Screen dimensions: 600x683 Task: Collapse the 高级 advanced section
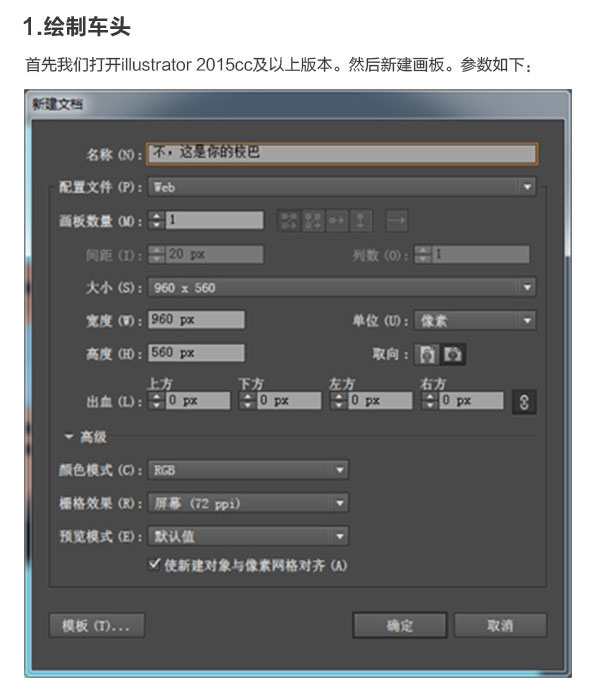[68, 436]
